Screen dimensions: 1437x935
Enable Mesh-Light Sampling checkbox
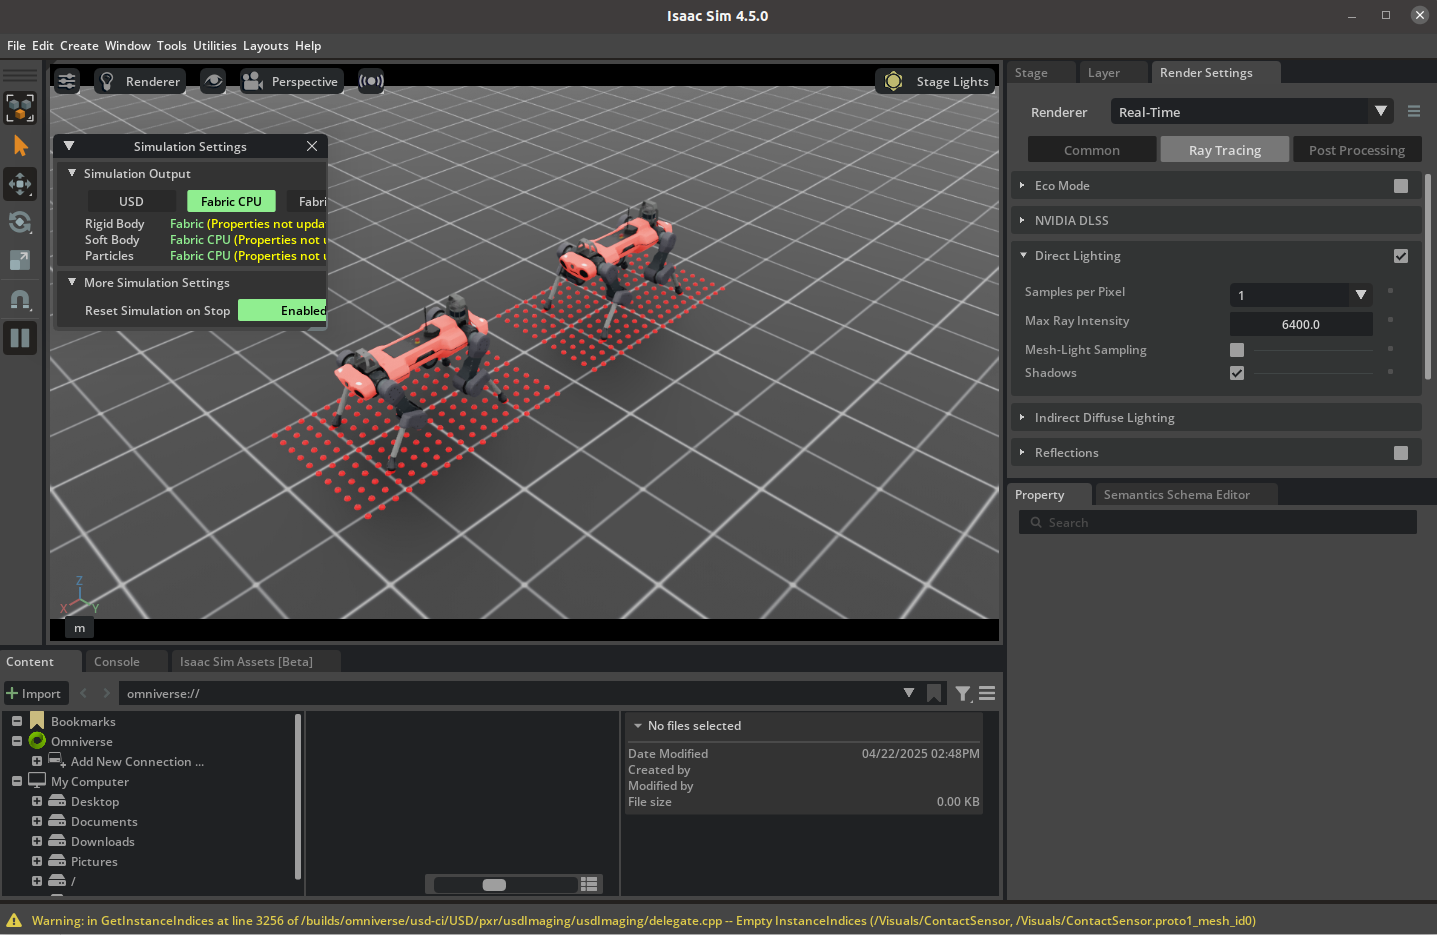[1237, 350]
